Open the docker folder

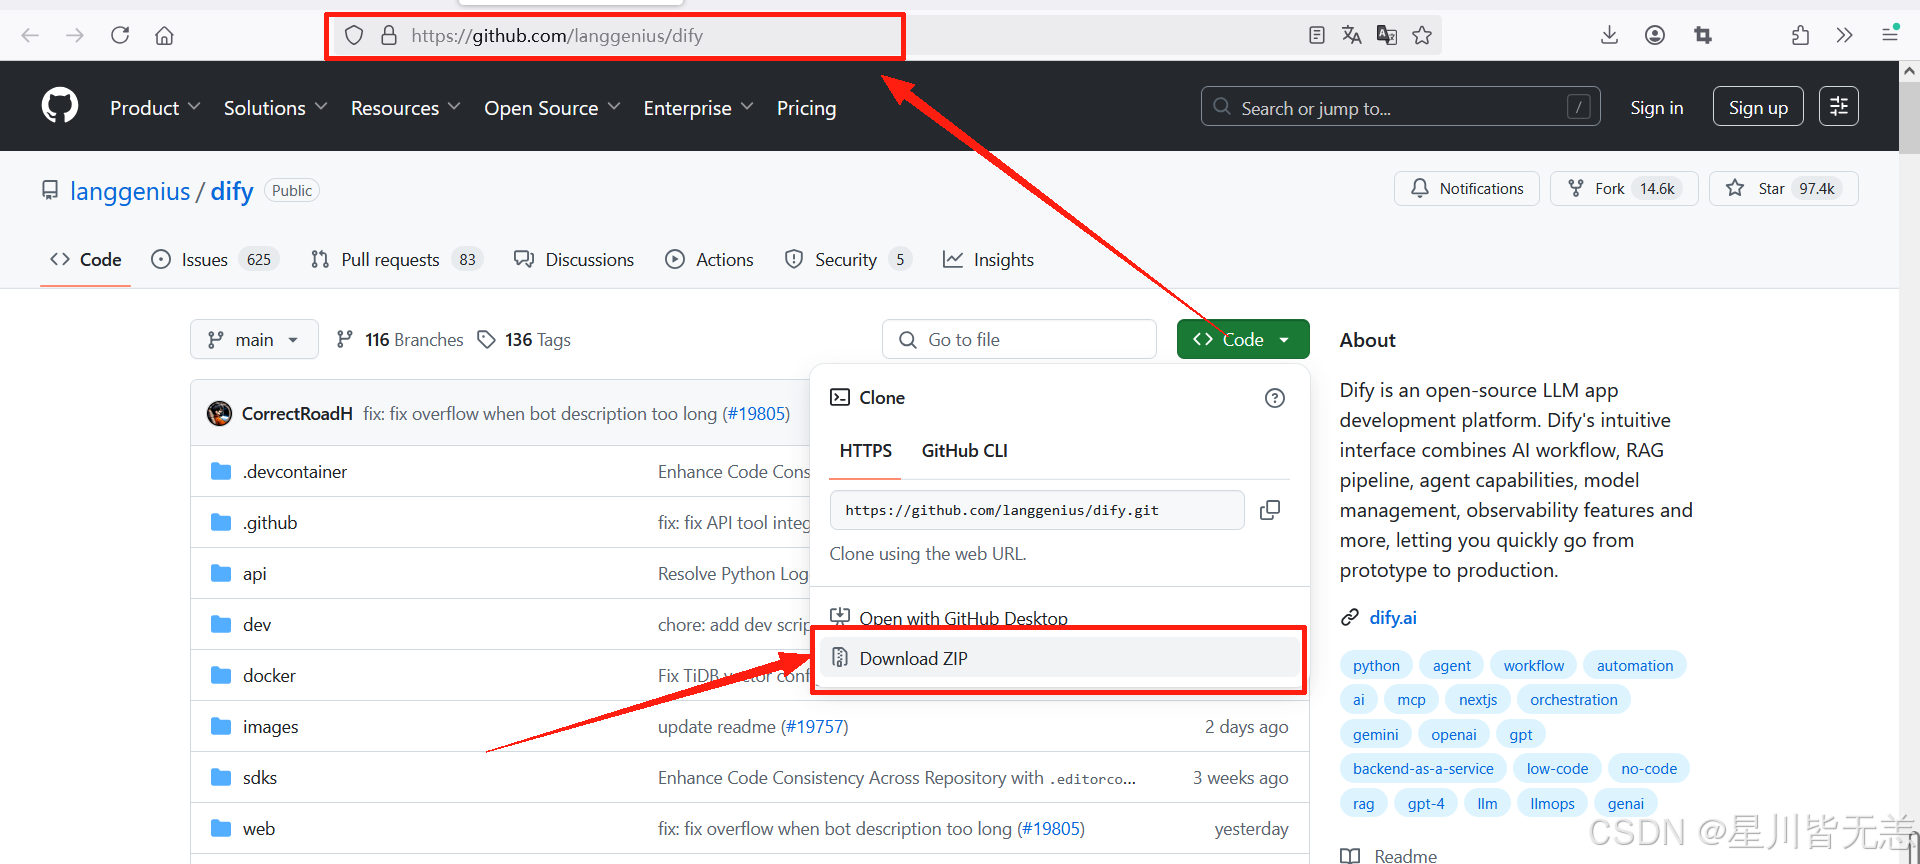(x=269, y=675)
